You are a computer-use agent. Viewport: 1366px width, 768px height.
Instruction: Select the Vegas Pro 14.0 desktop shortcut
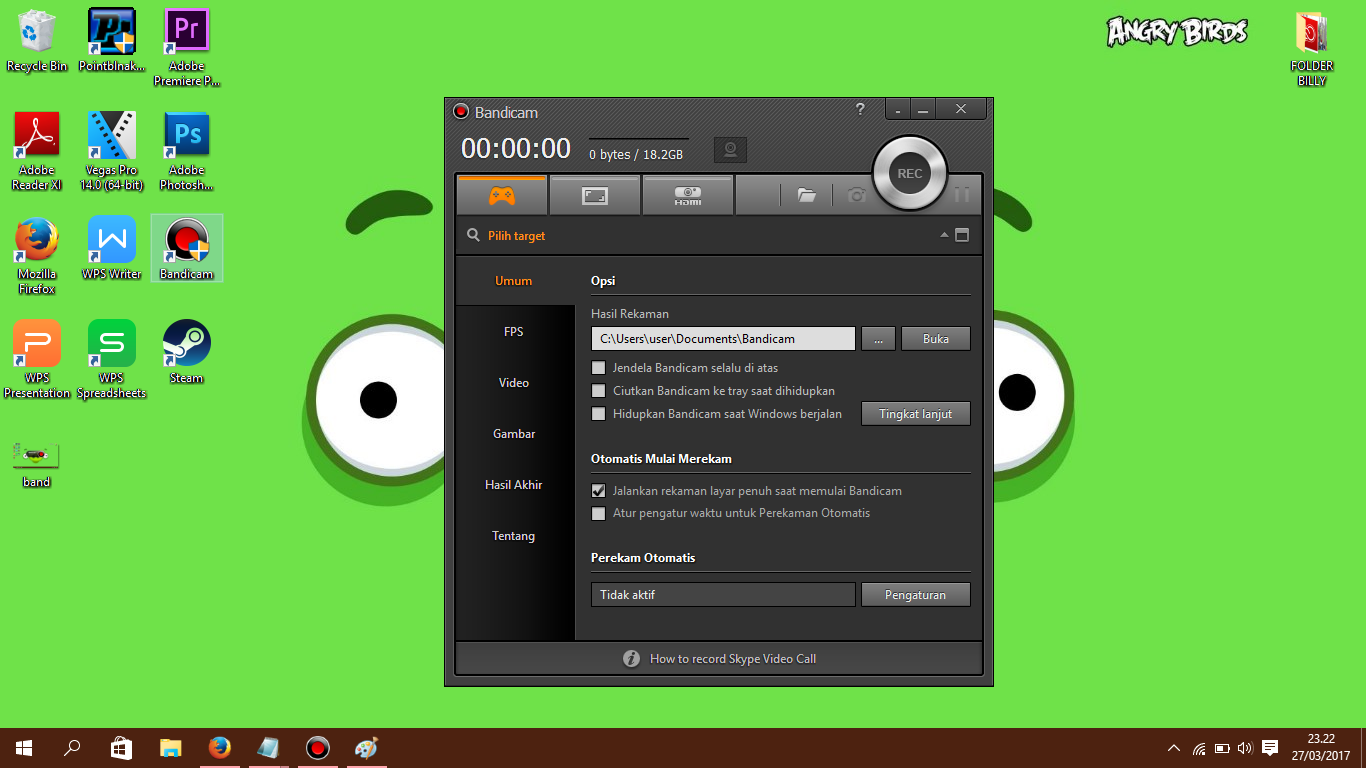pos(111,152)
